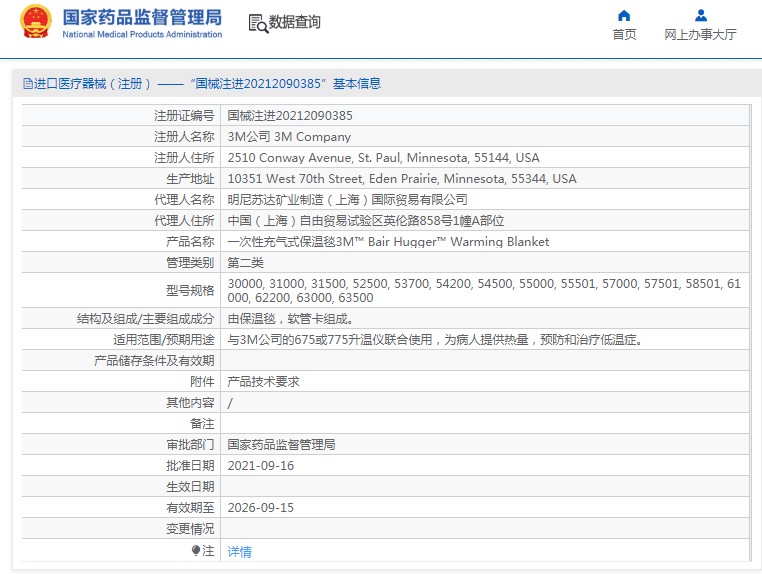Click the user icon for online service hall
762x574 pixels.
(701, 16)
